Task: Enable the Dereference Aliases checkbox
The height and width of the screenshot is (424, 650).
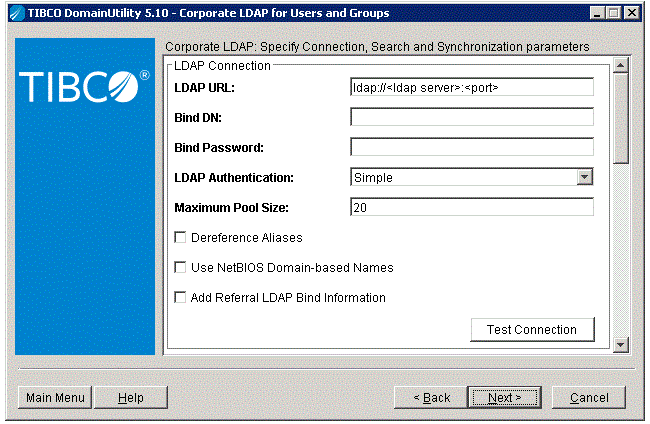Action: click(180, 237)
